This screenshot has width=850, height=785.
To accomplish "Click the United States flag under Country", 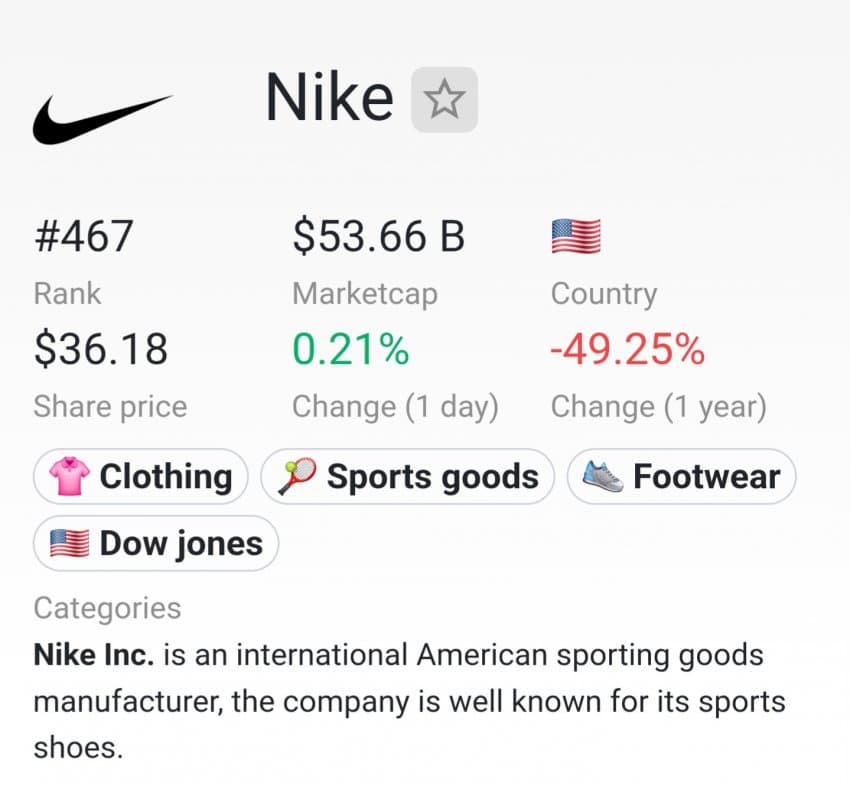I will tap(576, 236).
